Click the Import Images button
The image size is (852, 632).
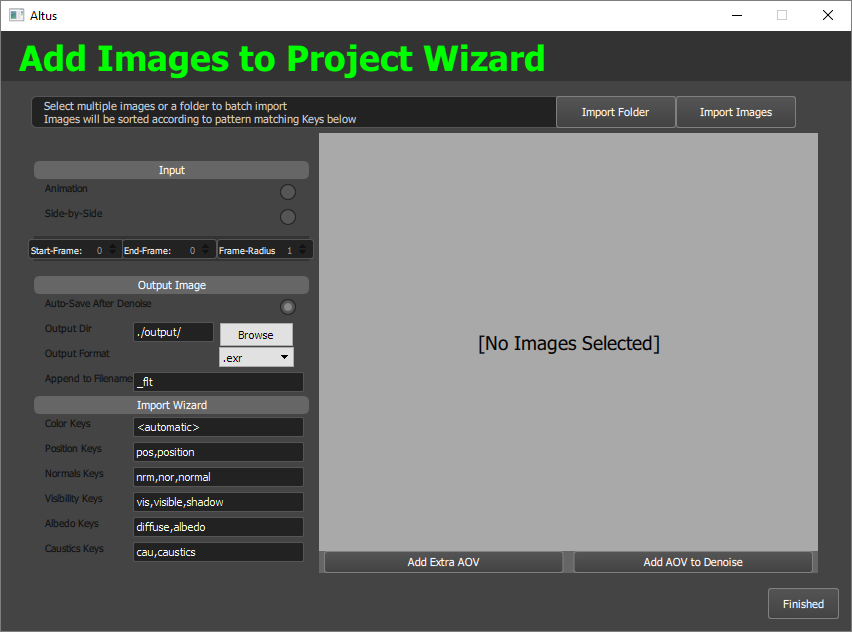pyautogui.click(x=736, y=112)
